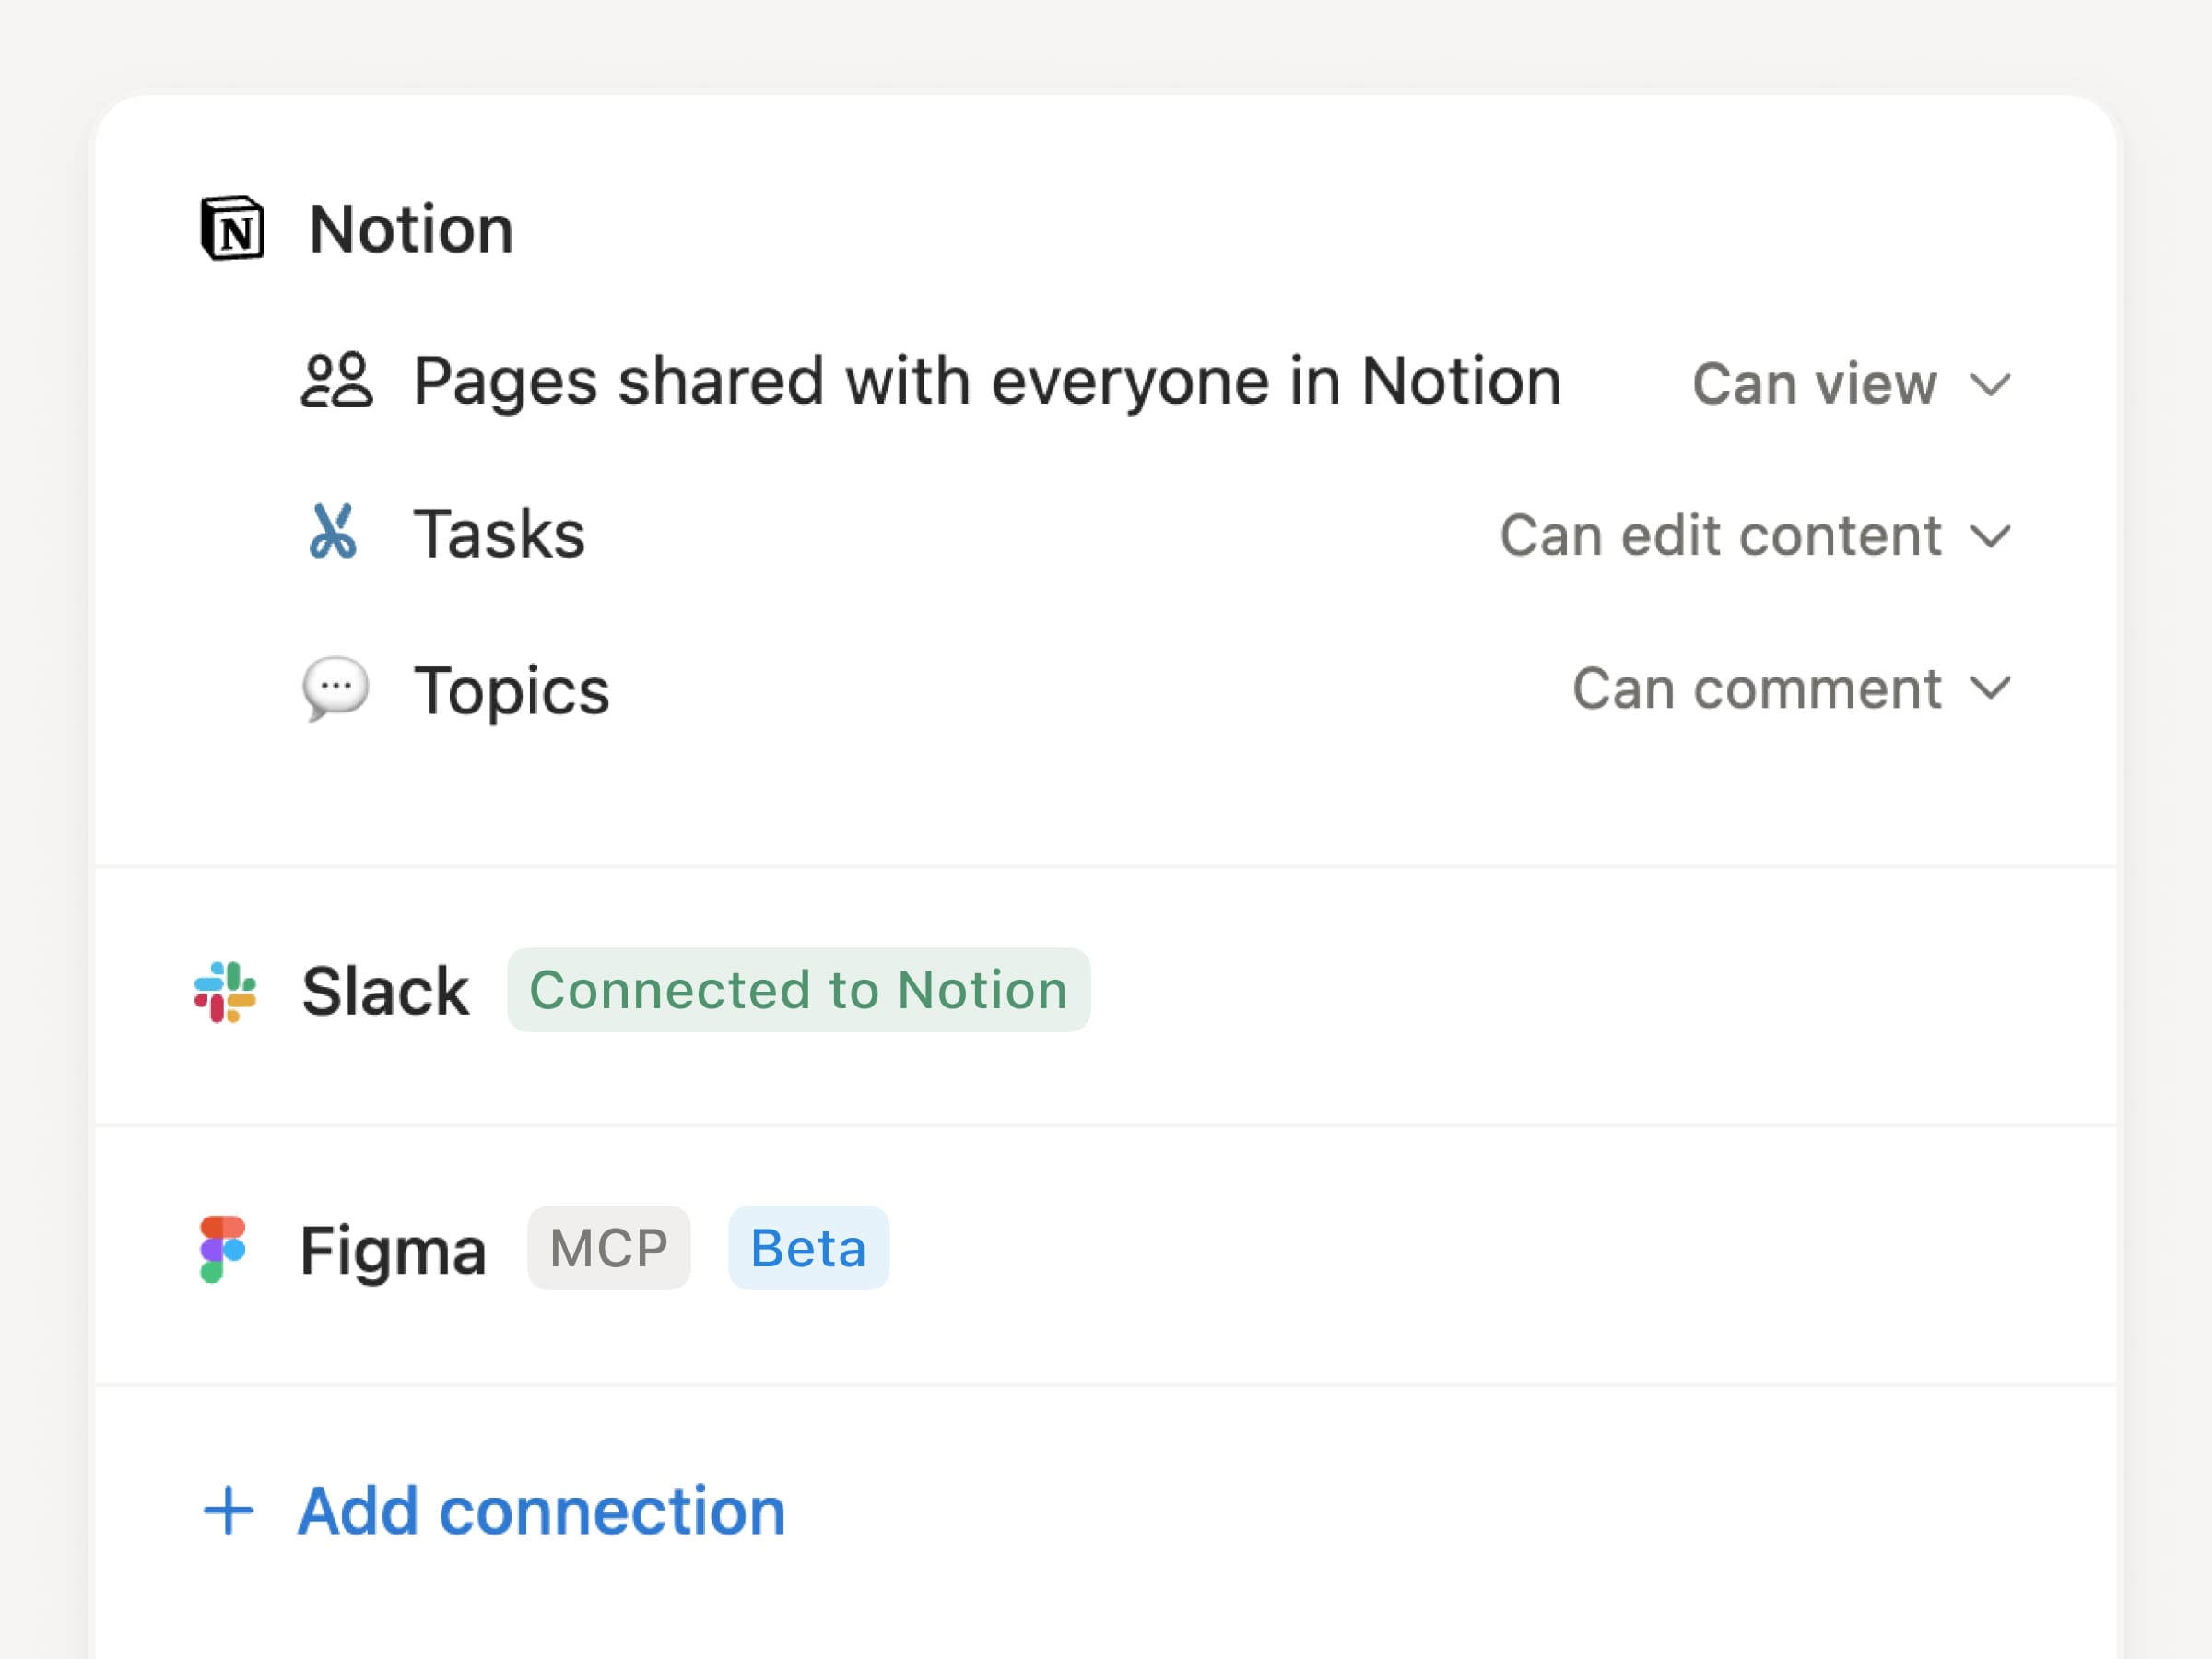Click the Connected to Notion badge
The height and width of the screenshot is (1659, 2212).
click(798, 990)
